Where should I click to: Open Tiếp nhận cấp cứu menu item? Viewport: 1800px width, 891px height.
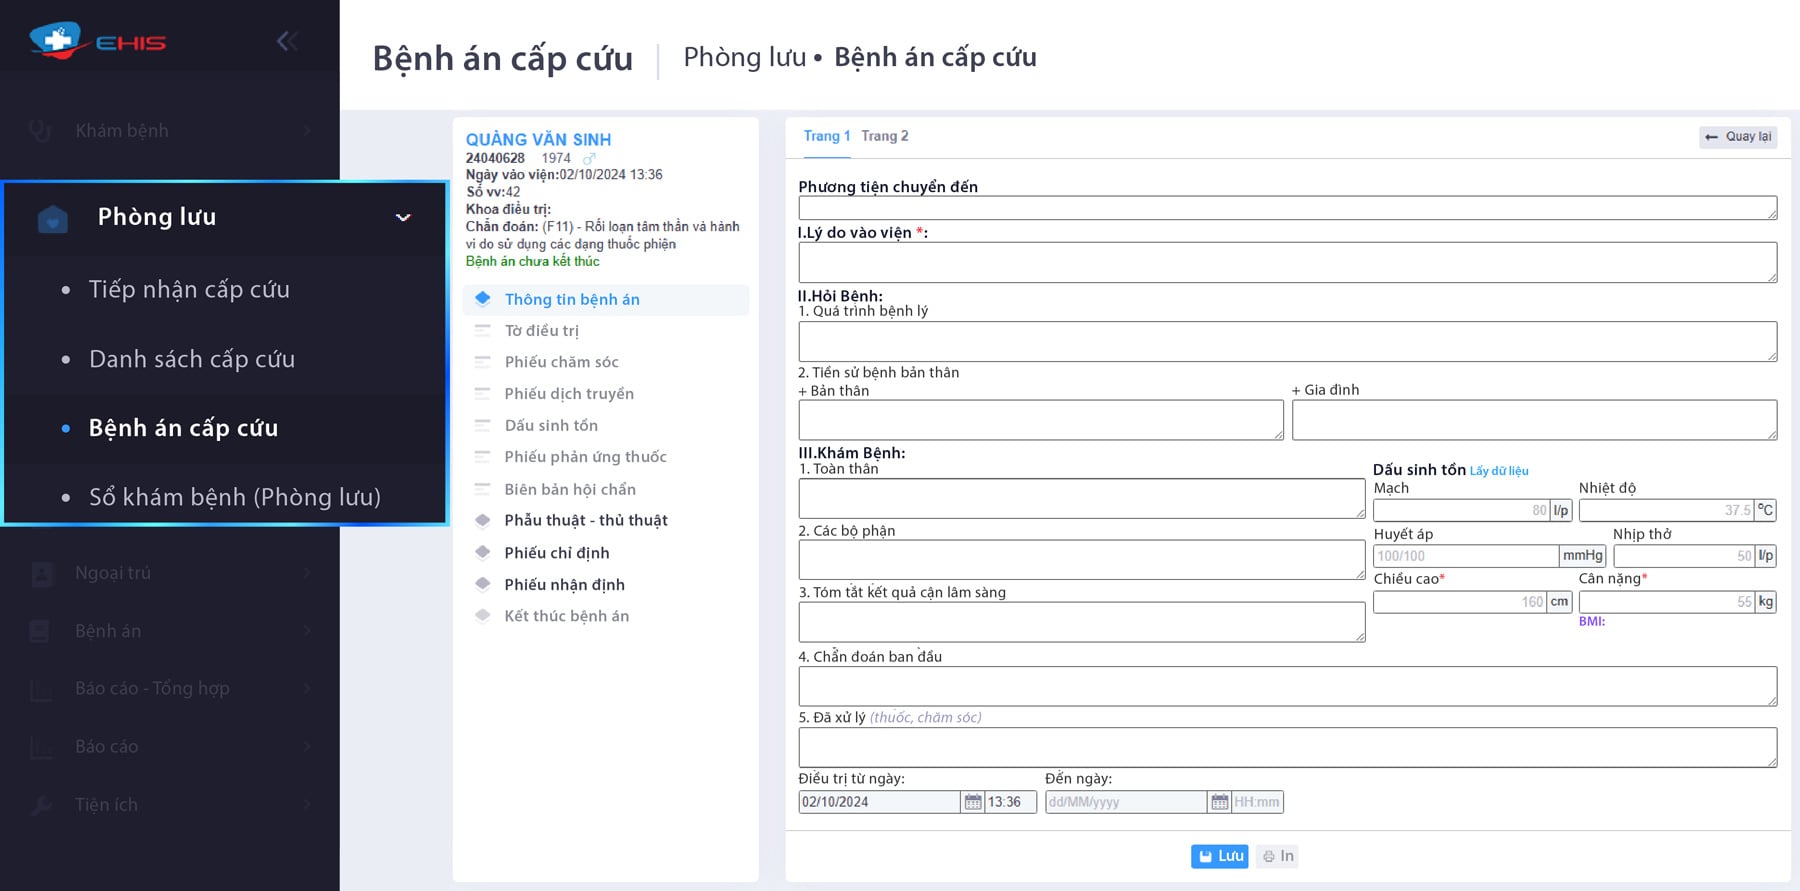coord(189,290)
